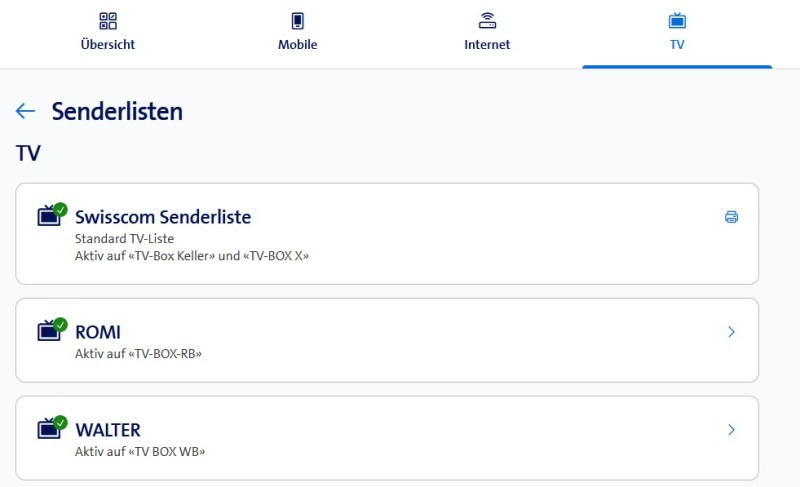This screenshot has height=487, width=800.
Task: Expand the ROMI list chevron
Action: coord(731,332)
